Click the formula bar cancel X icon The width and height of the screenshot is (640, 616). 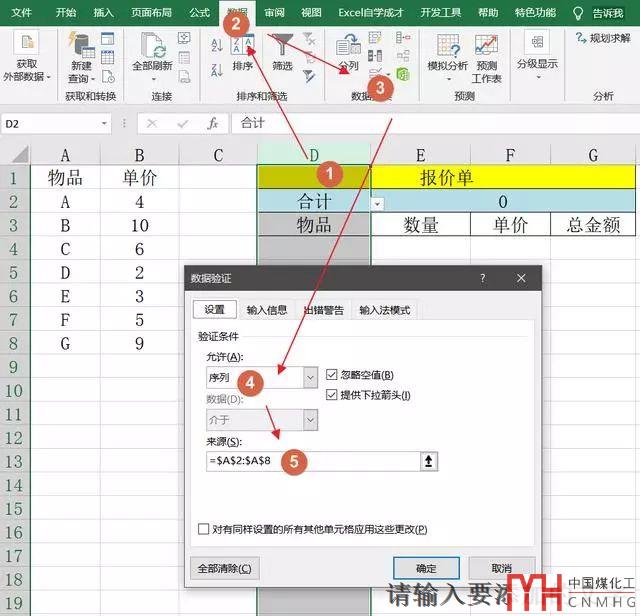coord(152,123)
